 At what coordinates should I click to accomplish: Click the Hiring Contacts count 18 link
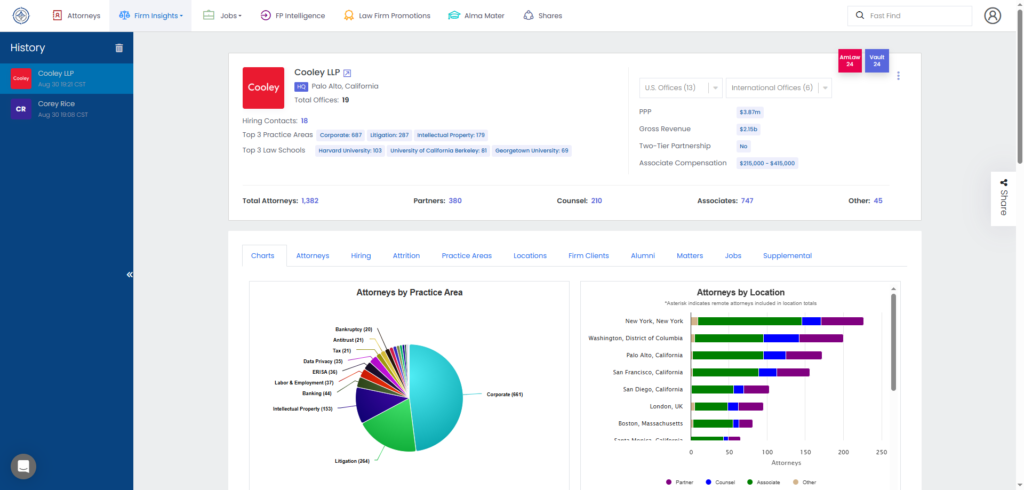coord(304,121)
